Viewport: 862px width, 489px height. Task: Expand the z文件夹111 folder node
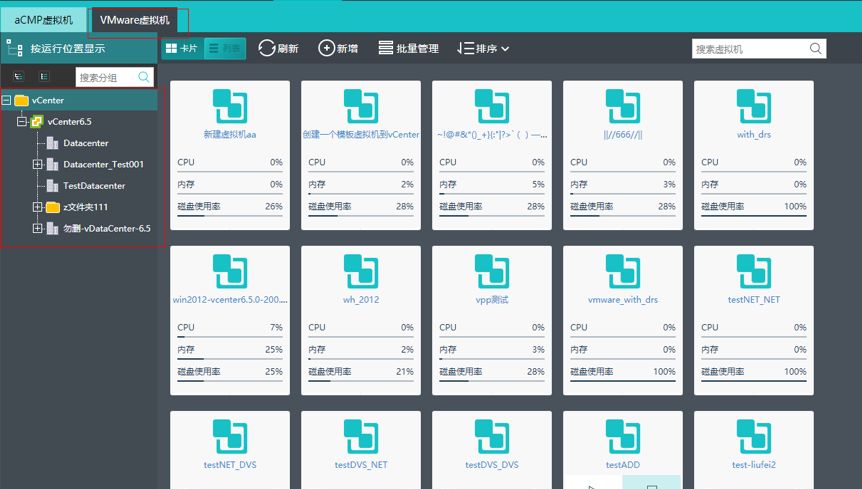click(37, 207)
